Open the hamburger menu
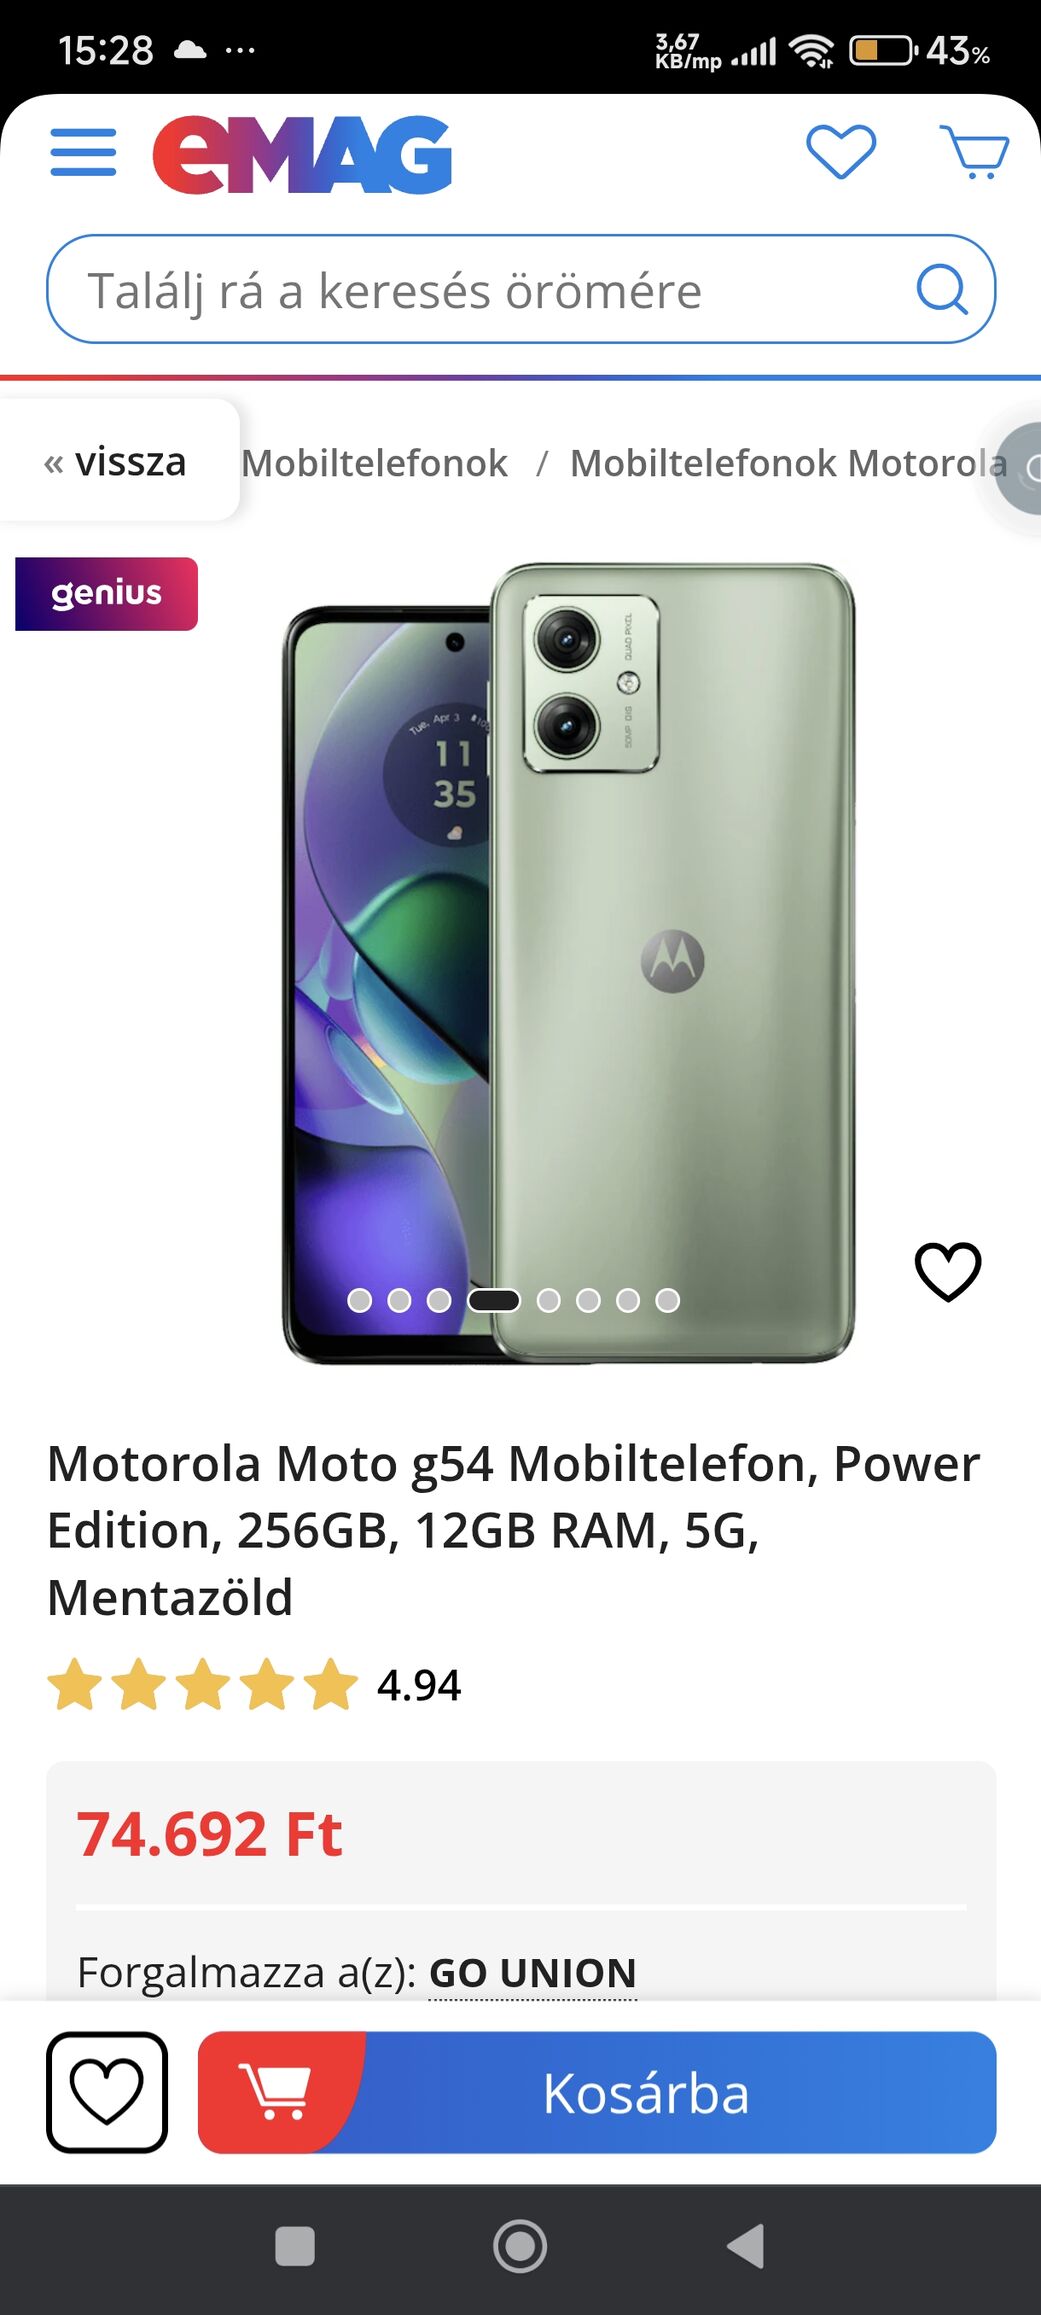The width and height of the screenshot is (1041, 2315). pyautogui.click(x=83, y=152)
